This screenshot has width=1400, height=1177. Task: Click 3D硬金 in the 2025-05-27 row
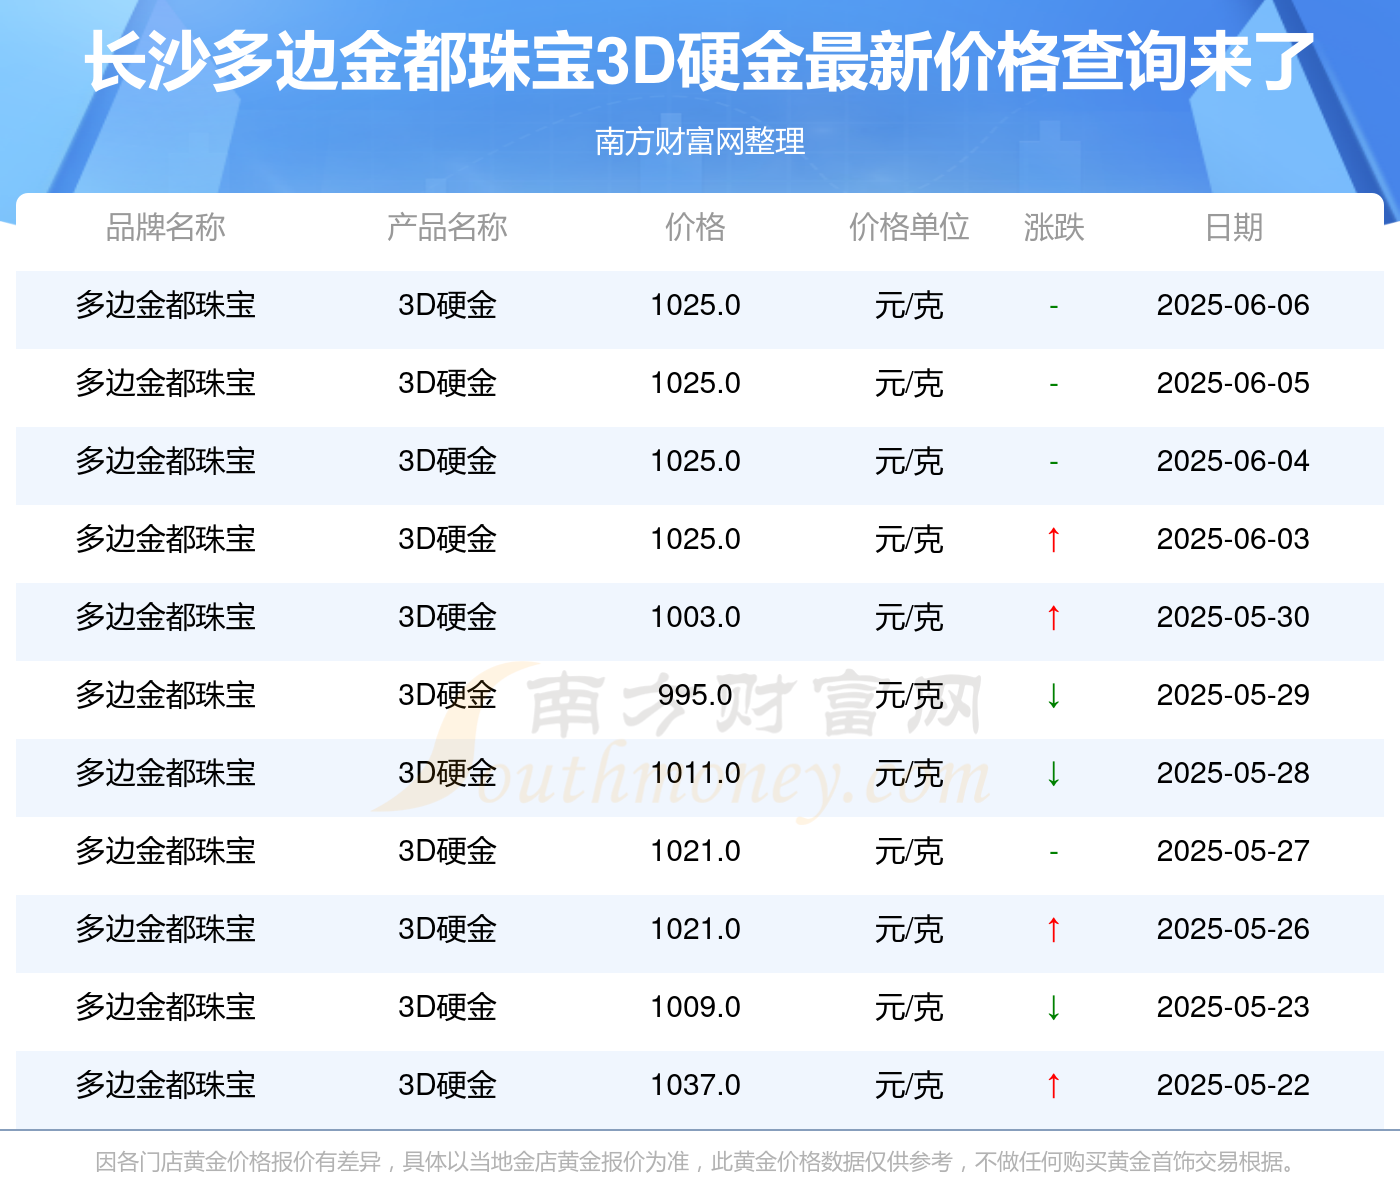pyautogui.click(x=447, y=851)
